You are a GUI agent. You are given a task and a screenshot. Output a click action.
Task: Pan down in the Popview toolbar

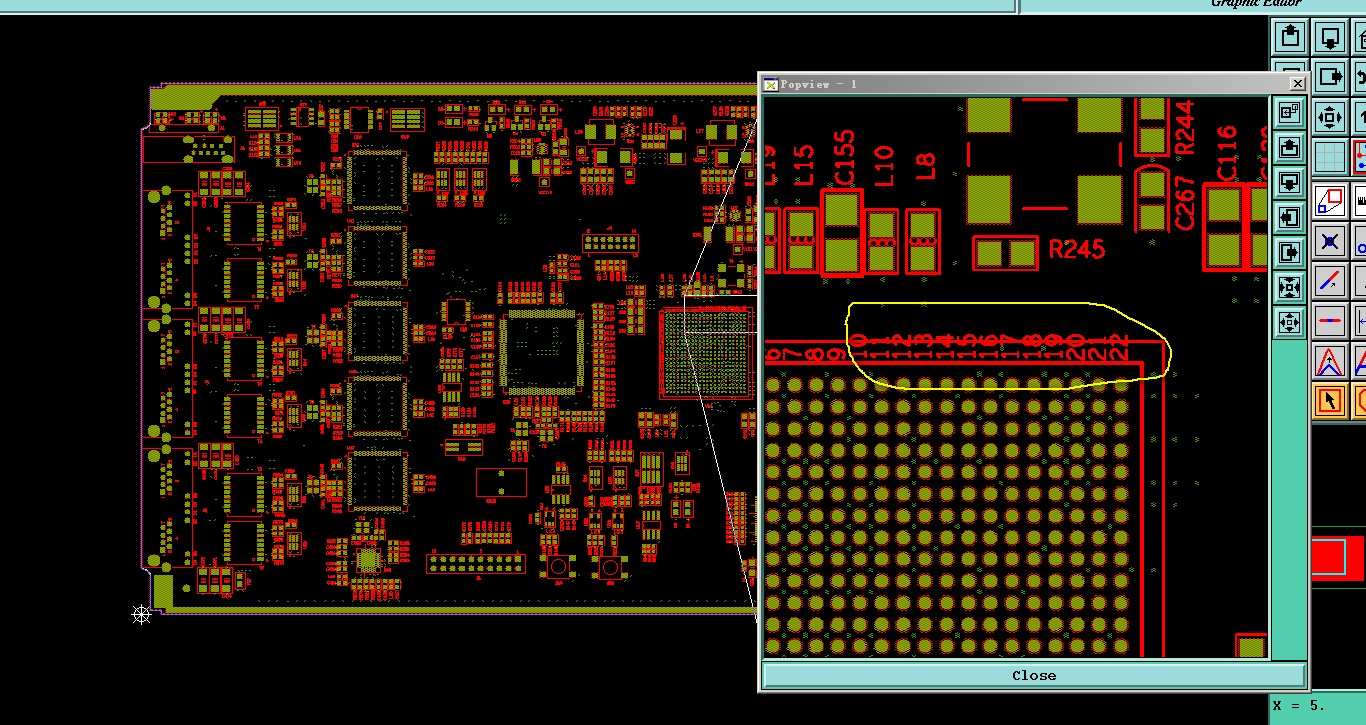point(1290,182)
